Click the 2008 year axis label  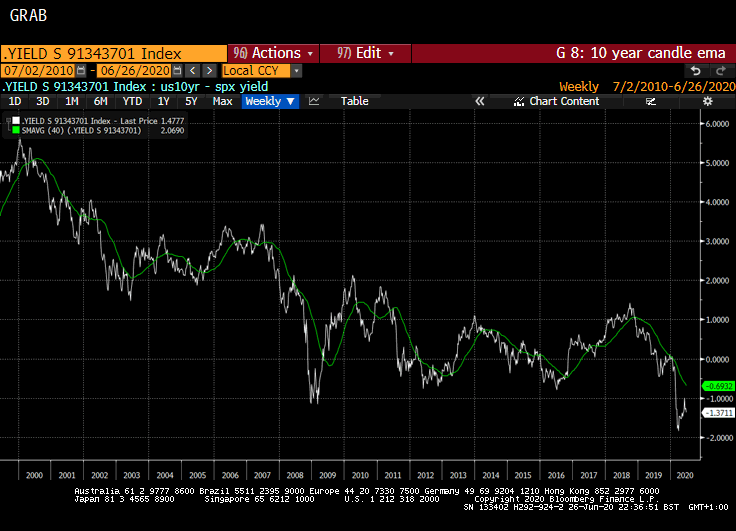(x=295, y=475)
